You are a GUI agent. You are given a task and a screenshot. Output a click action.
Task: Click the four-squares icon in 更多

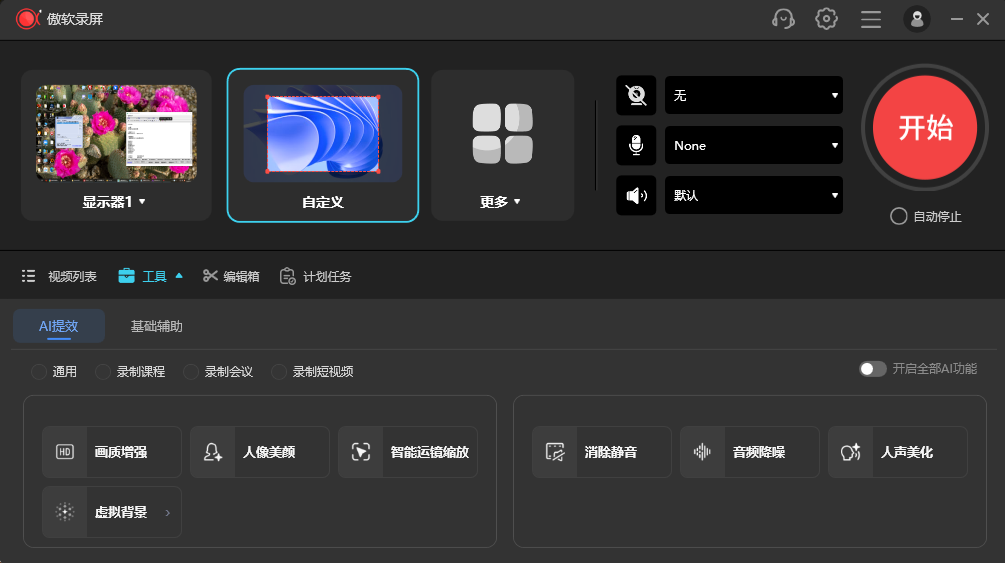coord(502,133)
